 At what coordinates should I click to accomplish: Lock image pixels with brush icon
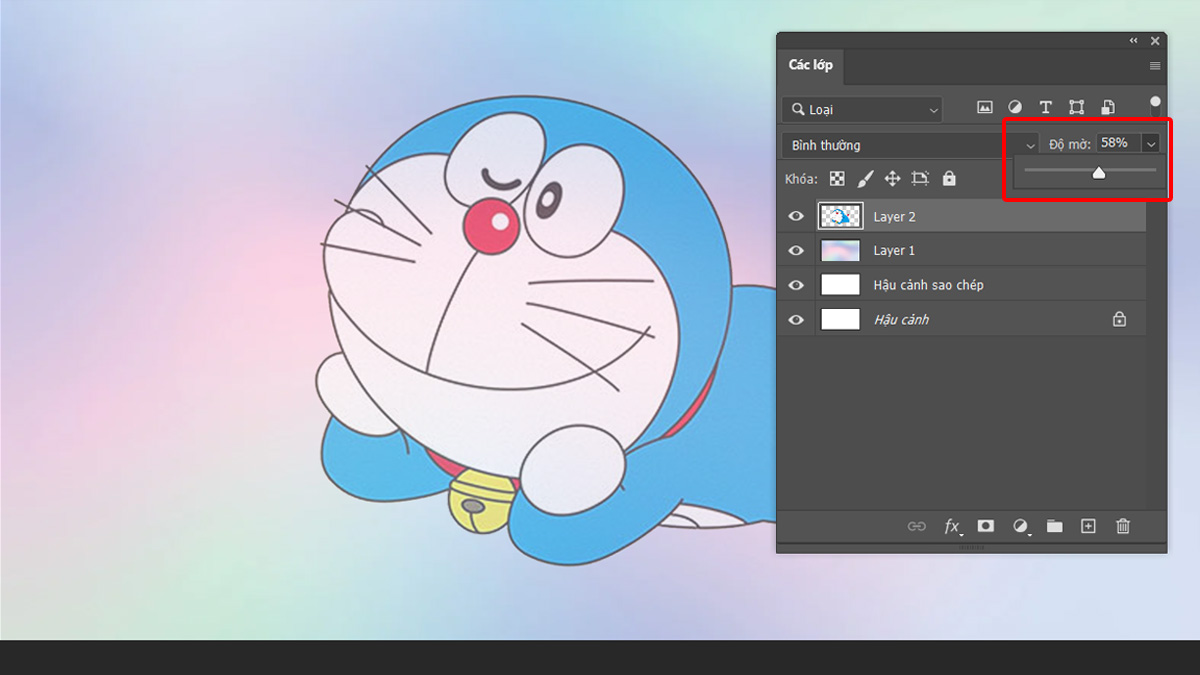[865, 179]
